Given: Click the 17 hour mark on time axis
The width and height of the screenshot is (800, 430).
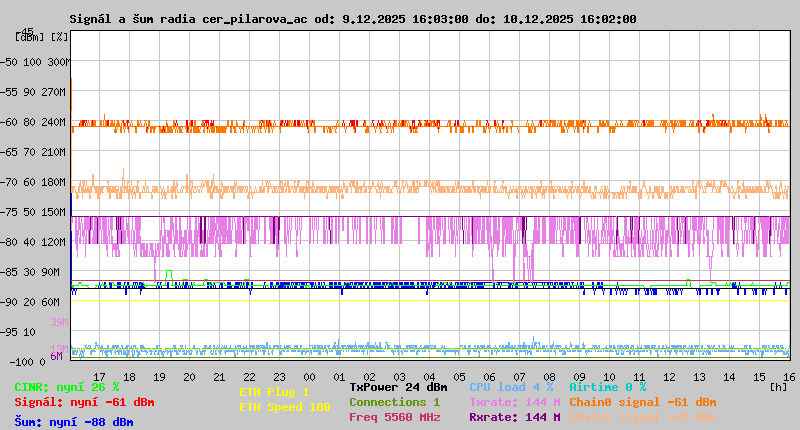Looking at the screenshot, I should tap(99, 376).
